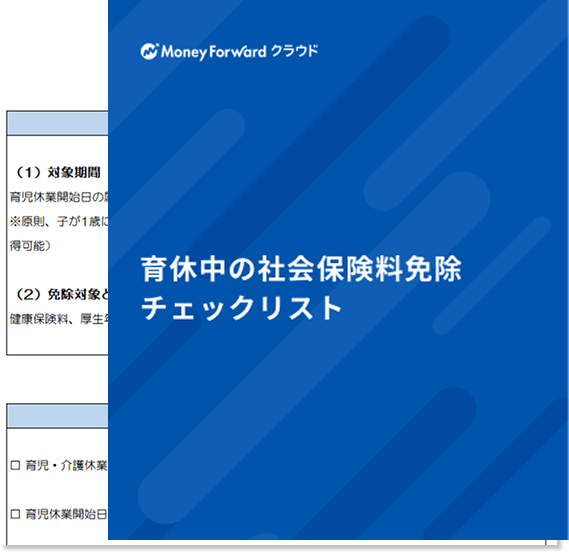
Task: Click the チェックリスト title line
Action: click(241, 308)
